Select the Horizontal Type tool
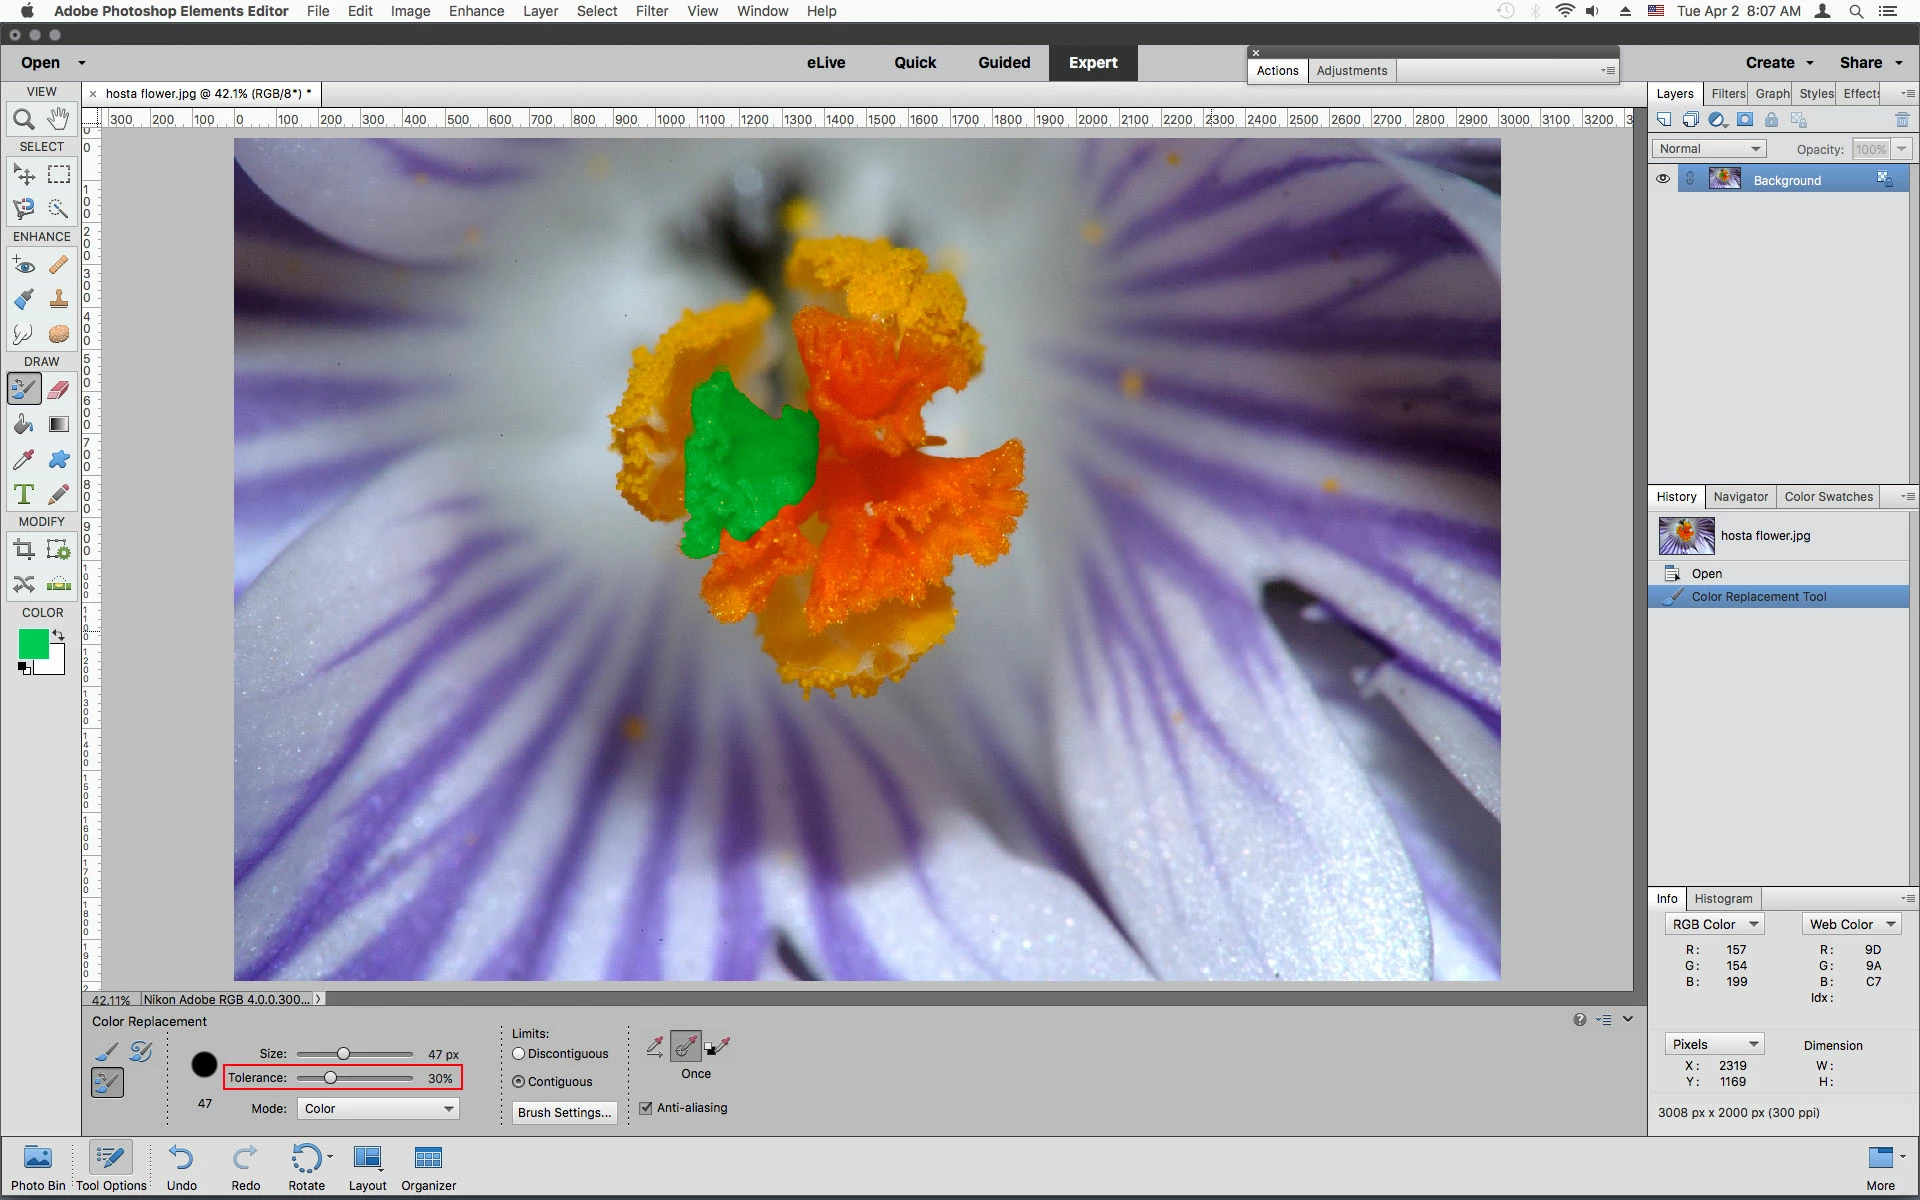Image resolution: width=1920 pixels, height=1200 pixels. [x=23, y=494]
